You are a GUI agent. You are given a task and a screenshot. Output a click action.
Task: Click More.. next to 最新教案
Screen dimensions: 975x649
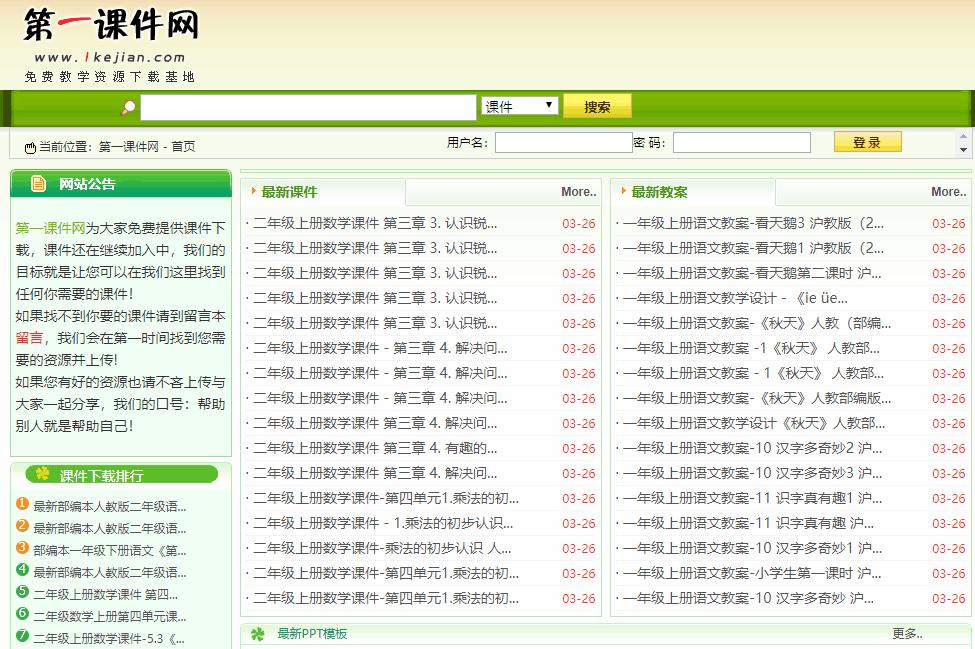pyautogui.click(x=946, y=191)
